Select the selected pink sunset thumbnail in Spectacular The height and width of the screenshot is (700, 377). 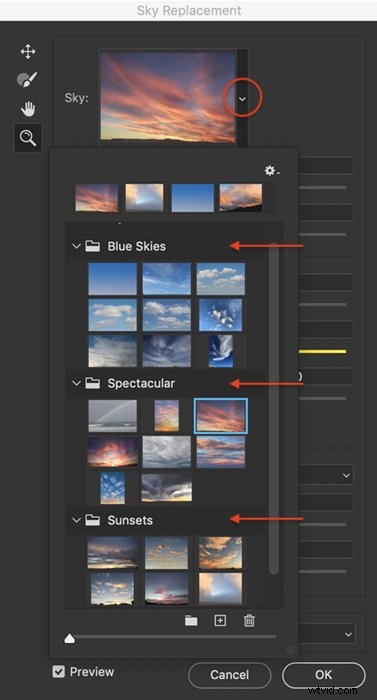point(221,416)
